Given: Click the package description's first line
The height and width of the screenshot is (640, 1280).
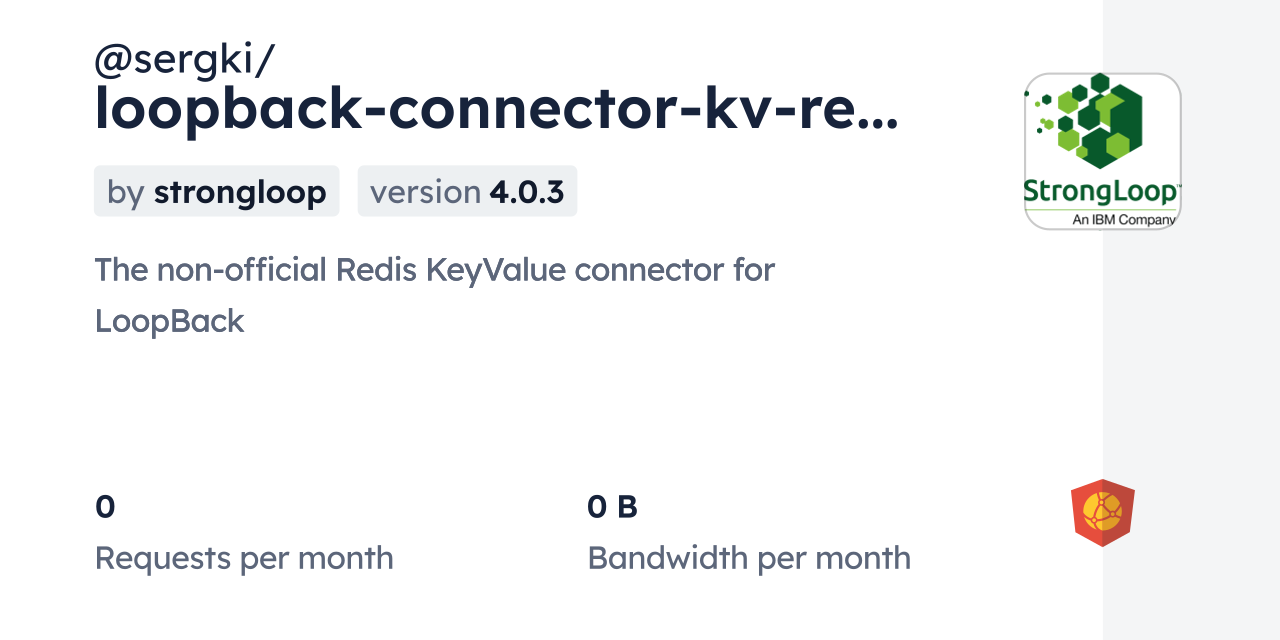Looking at the screenshot, I should click(x=434, y=269).
